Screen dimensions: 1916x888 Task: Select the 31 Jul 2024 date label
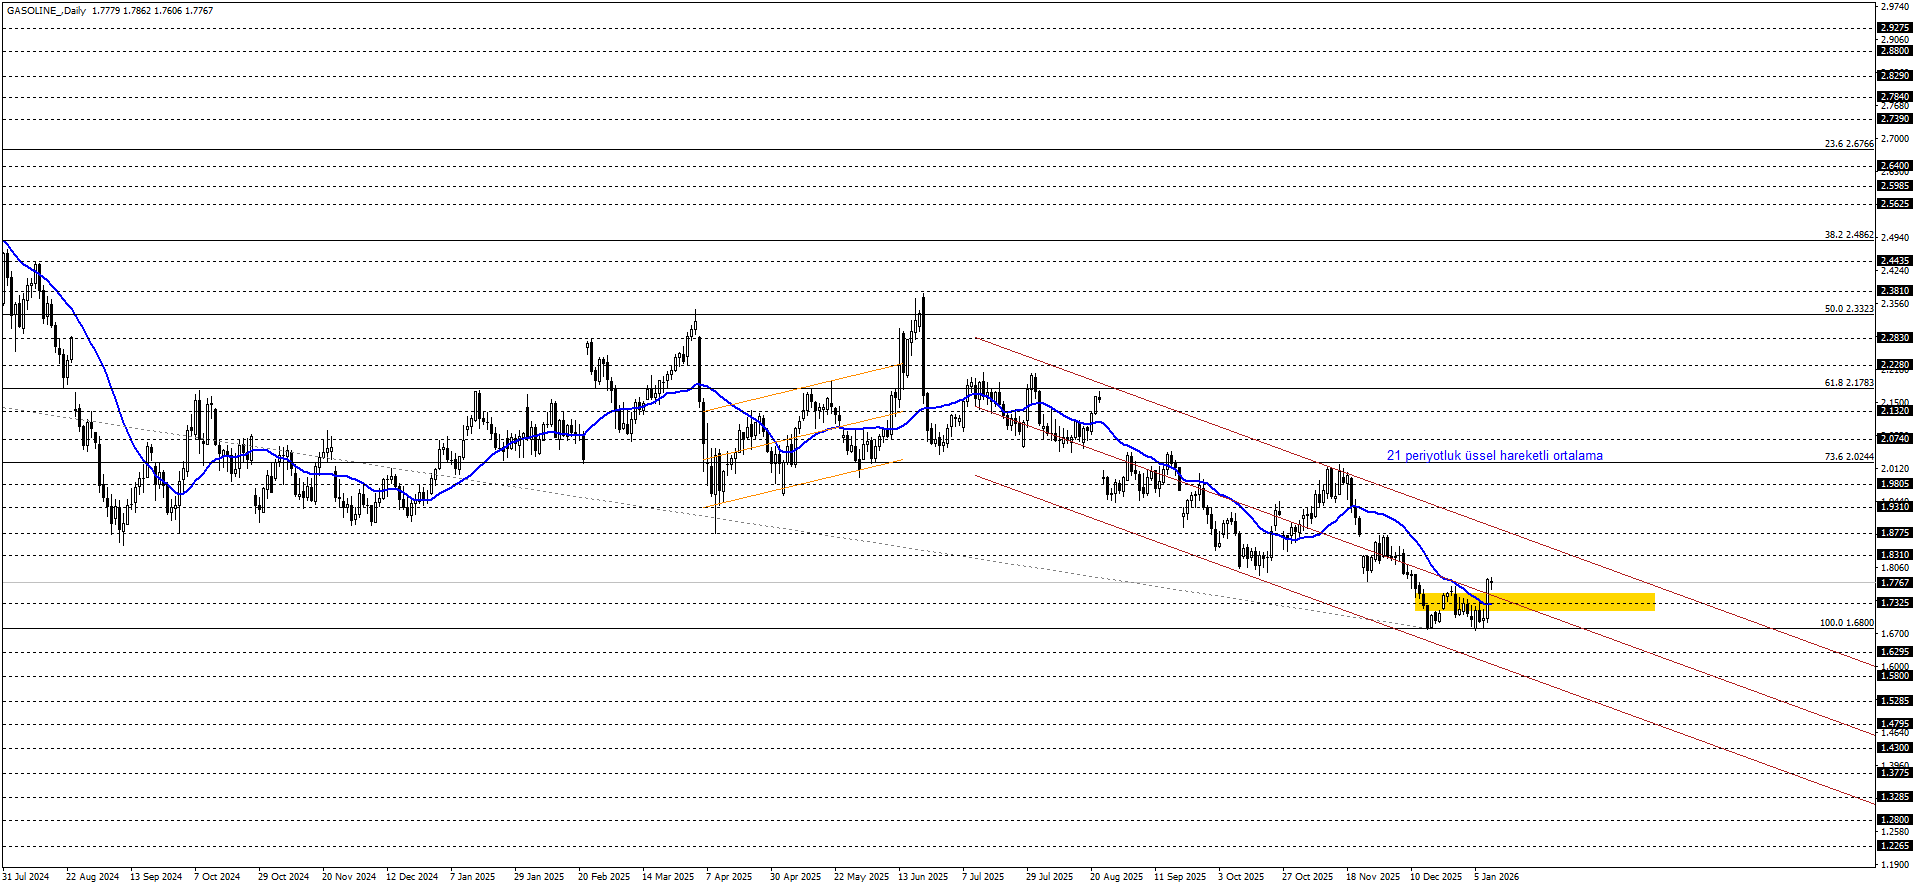[x=26, y=877]
